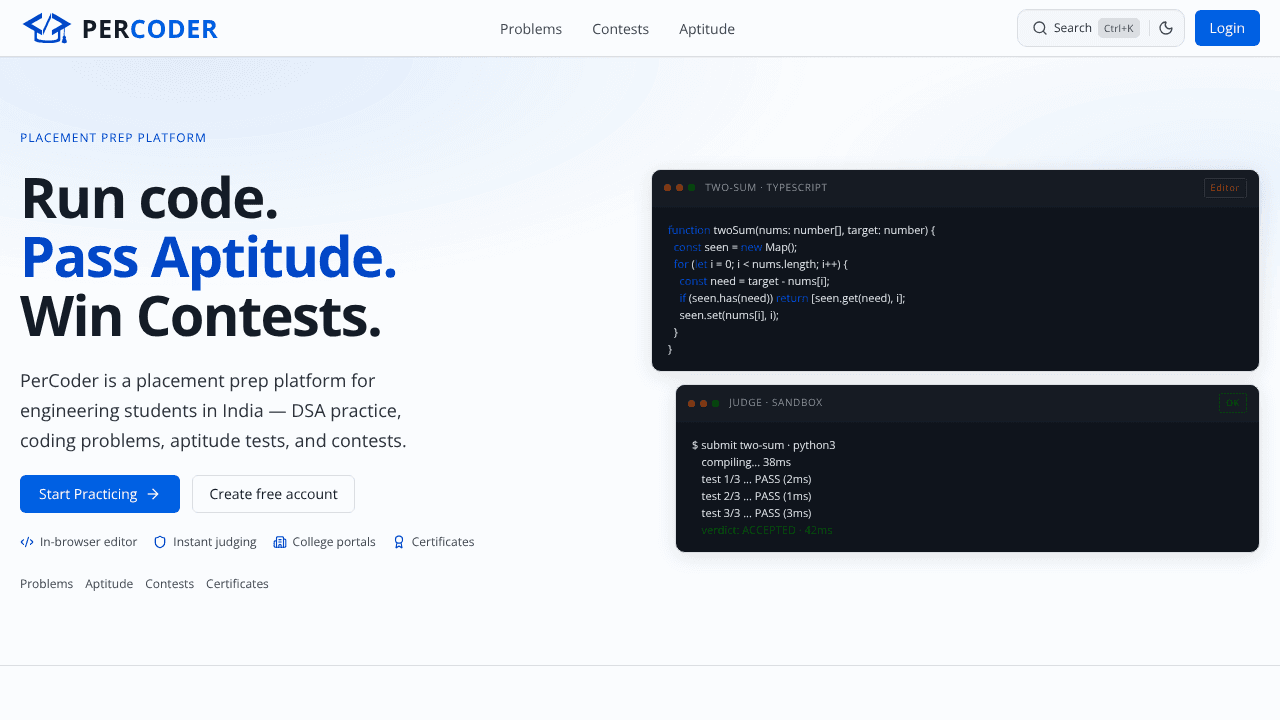Click the orange dot on JUDGE SANDBOX window
This screenshot has height=720, width=1280.
point(704,403)
